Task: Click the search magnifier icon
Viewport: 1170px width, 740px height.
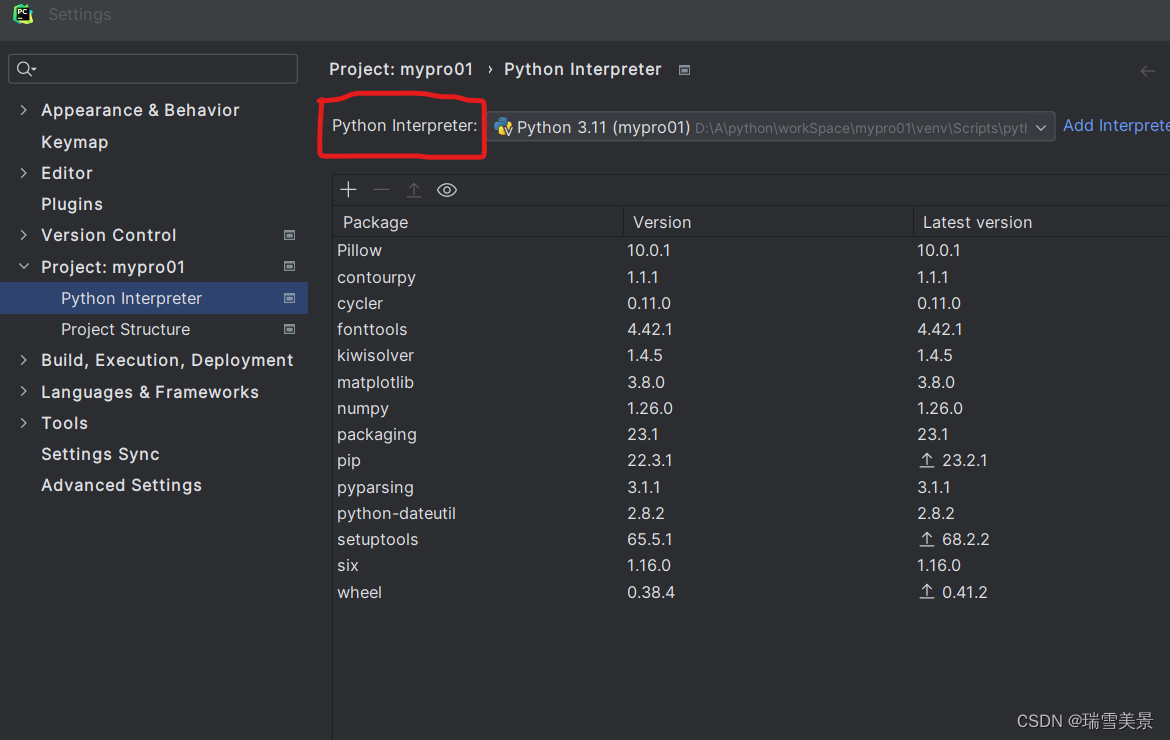Action: point(26,69)
